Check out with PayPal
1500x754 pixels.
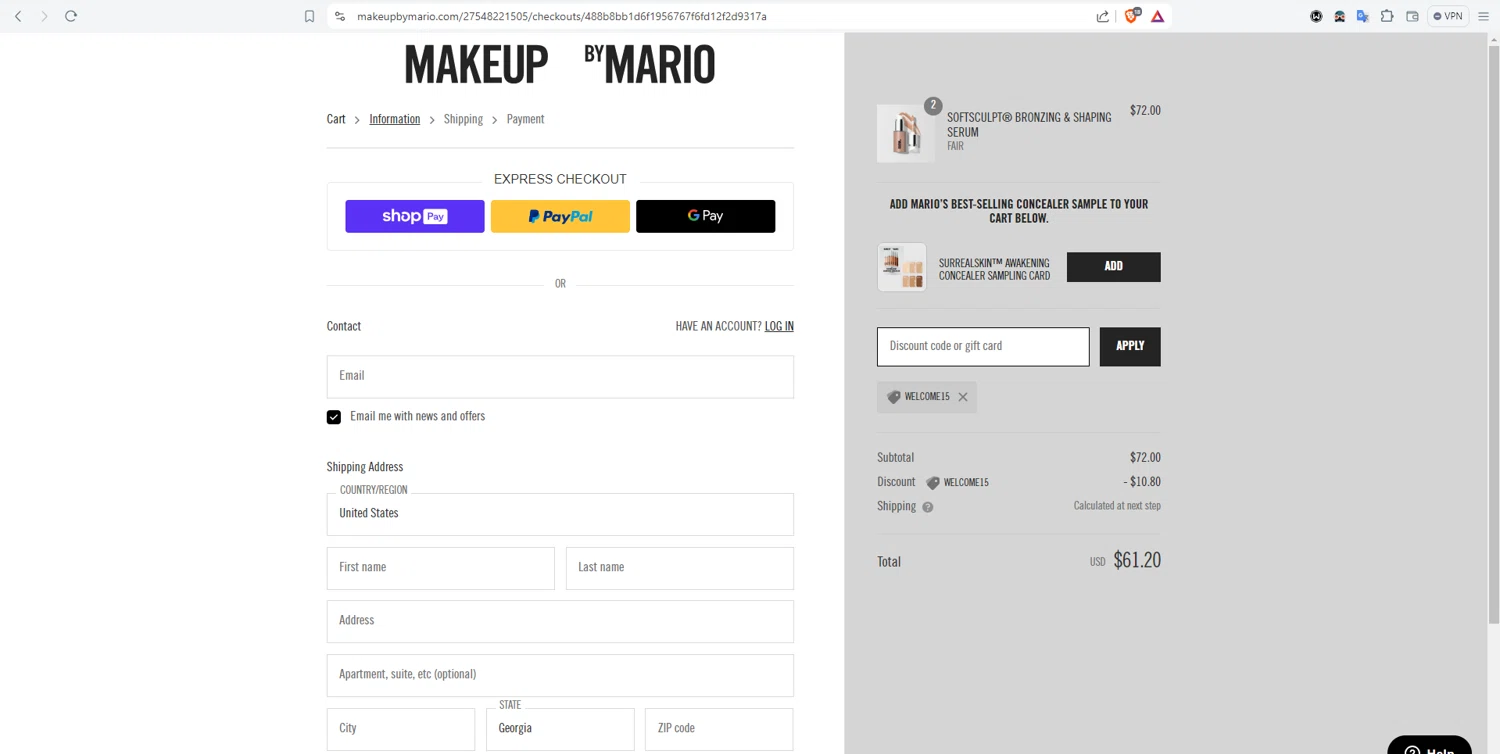(x=560, y=216)
